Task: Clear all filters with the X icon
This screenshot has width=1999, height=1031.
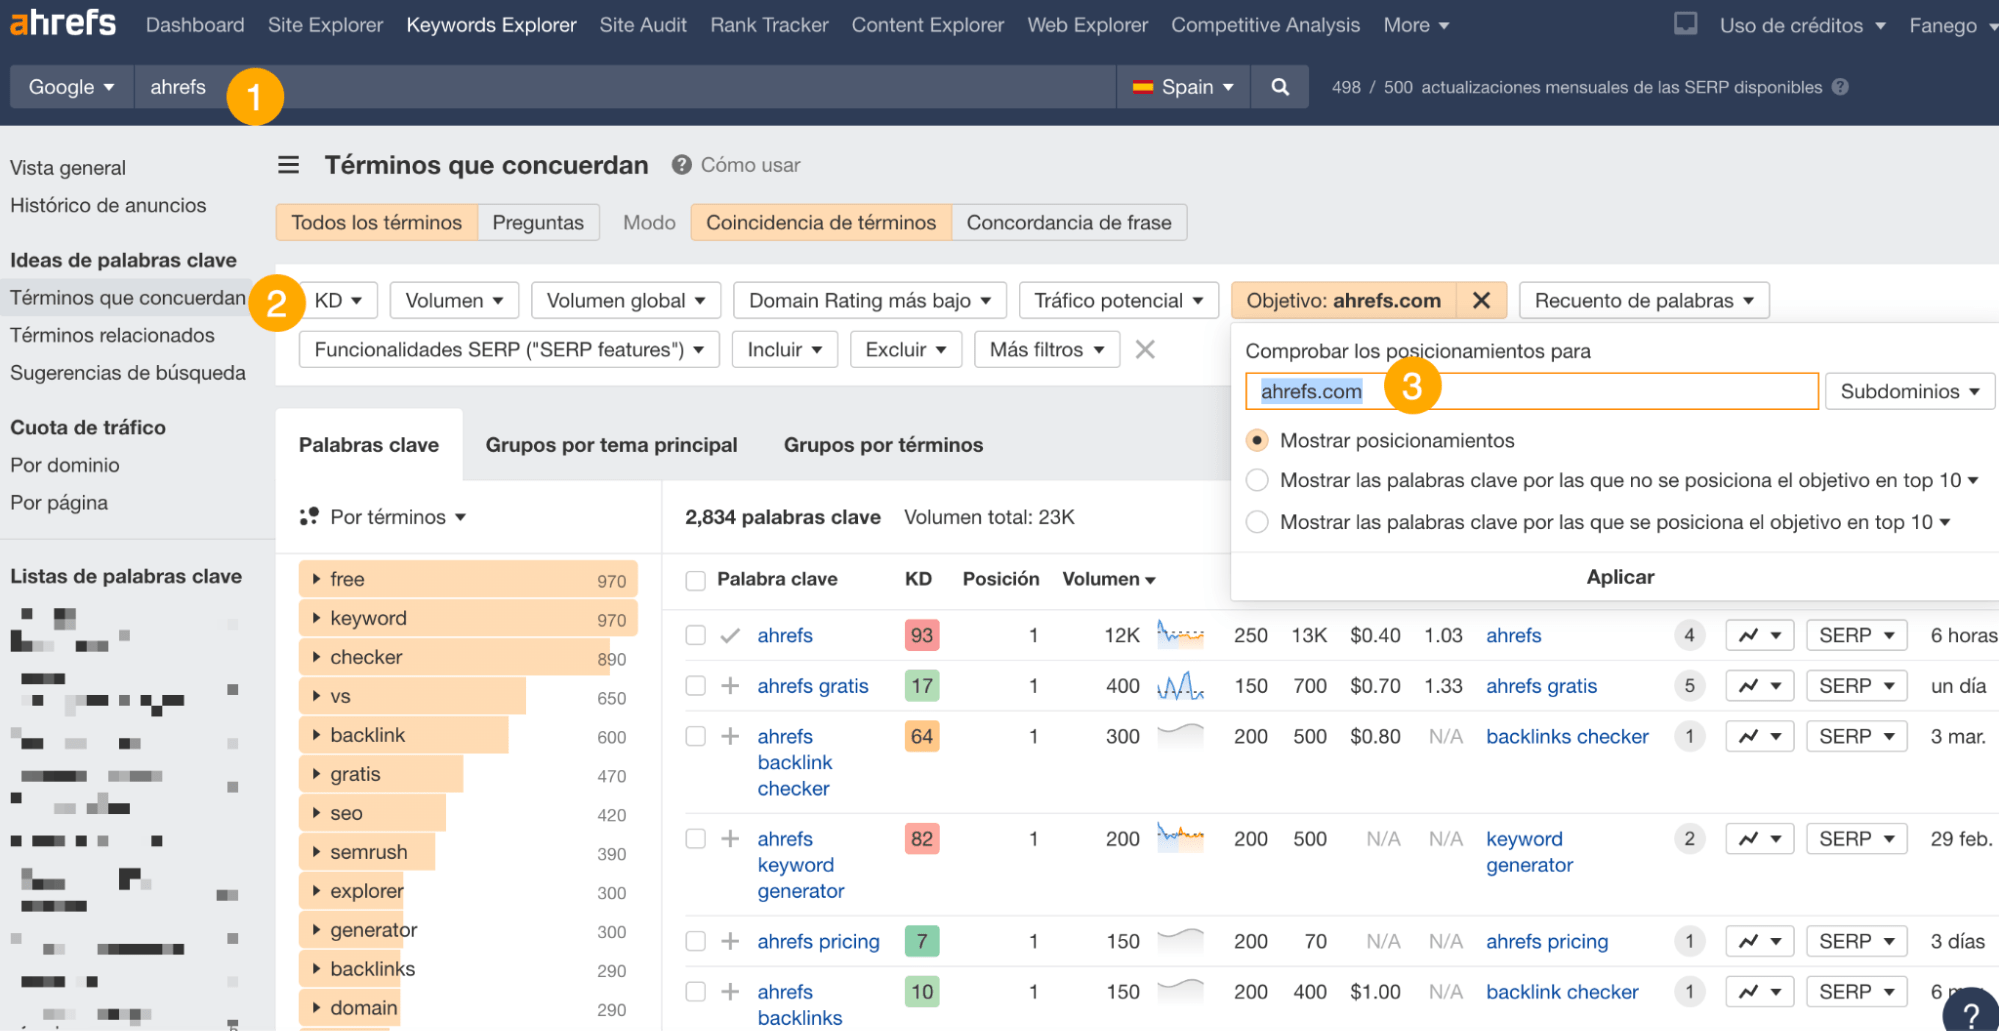Action: [x=1145, y=349]
